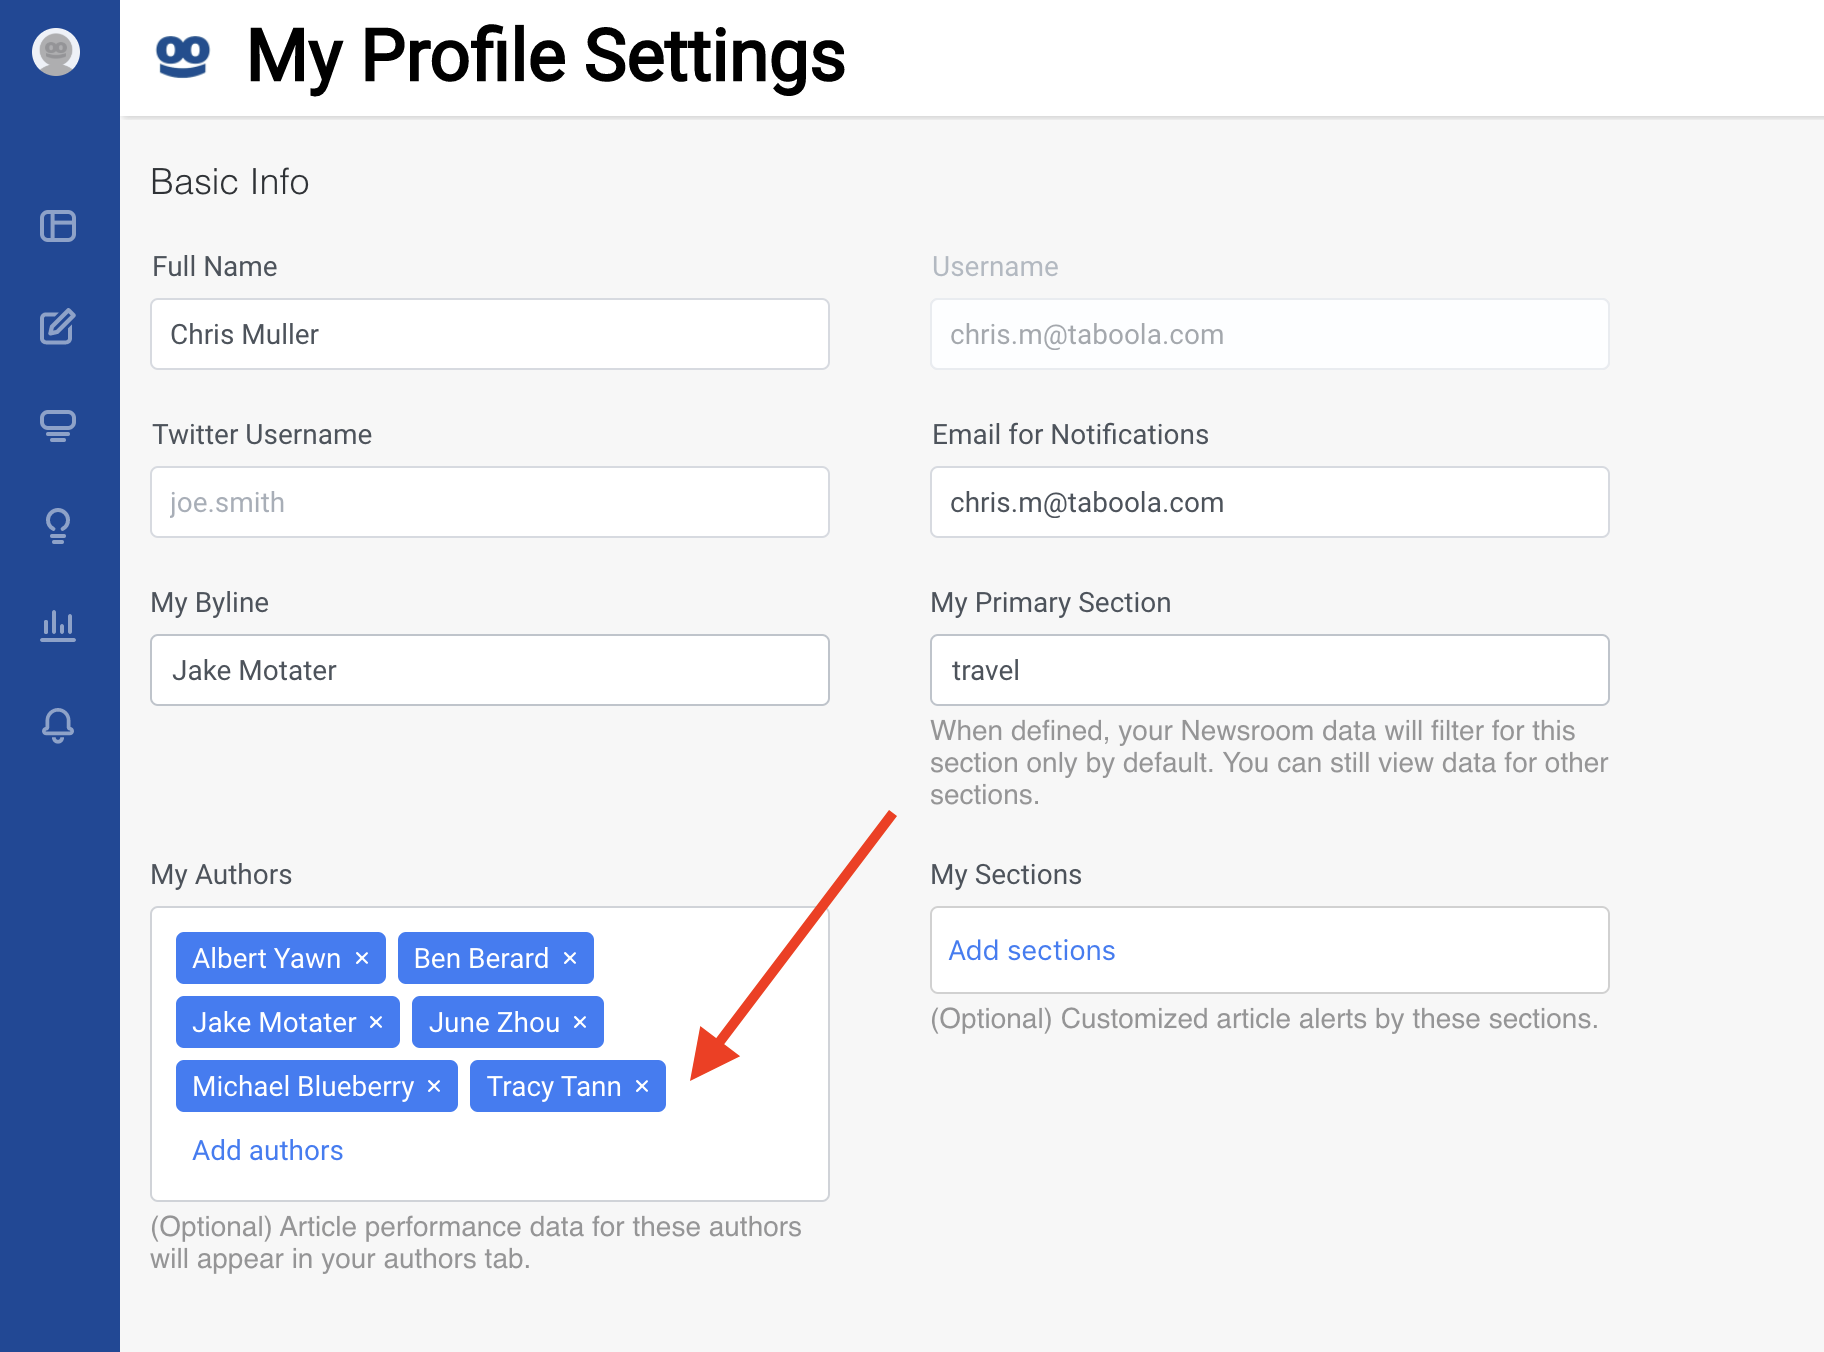Image resolution: width=1824 pixels, height=1352 pixels.
Task: Open notifications via the bell icon
Action: (x=58, y=726)
